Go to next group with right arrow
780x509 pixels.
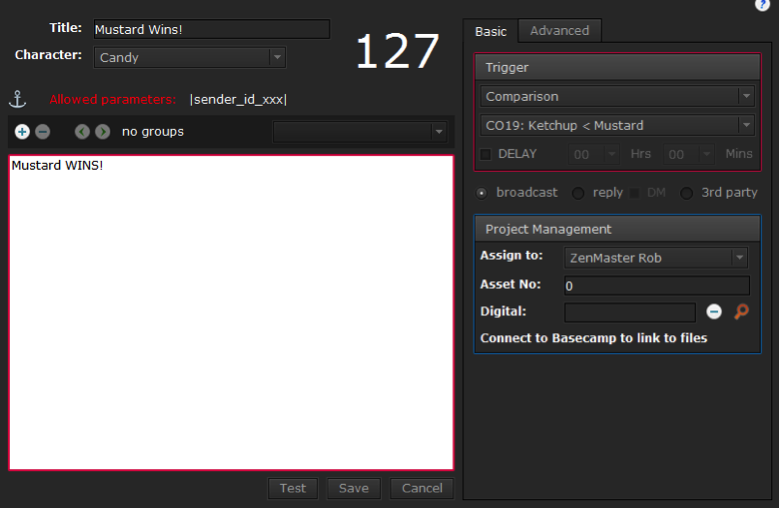[103, 132]
